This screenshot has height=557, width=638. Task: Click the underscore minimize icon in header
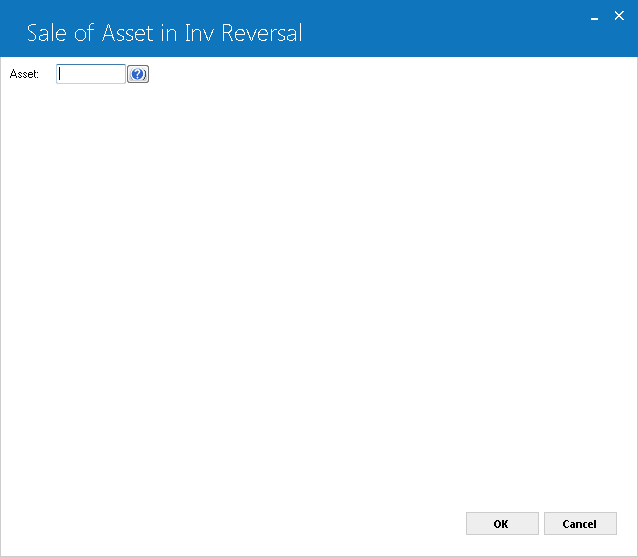(594, 17)
